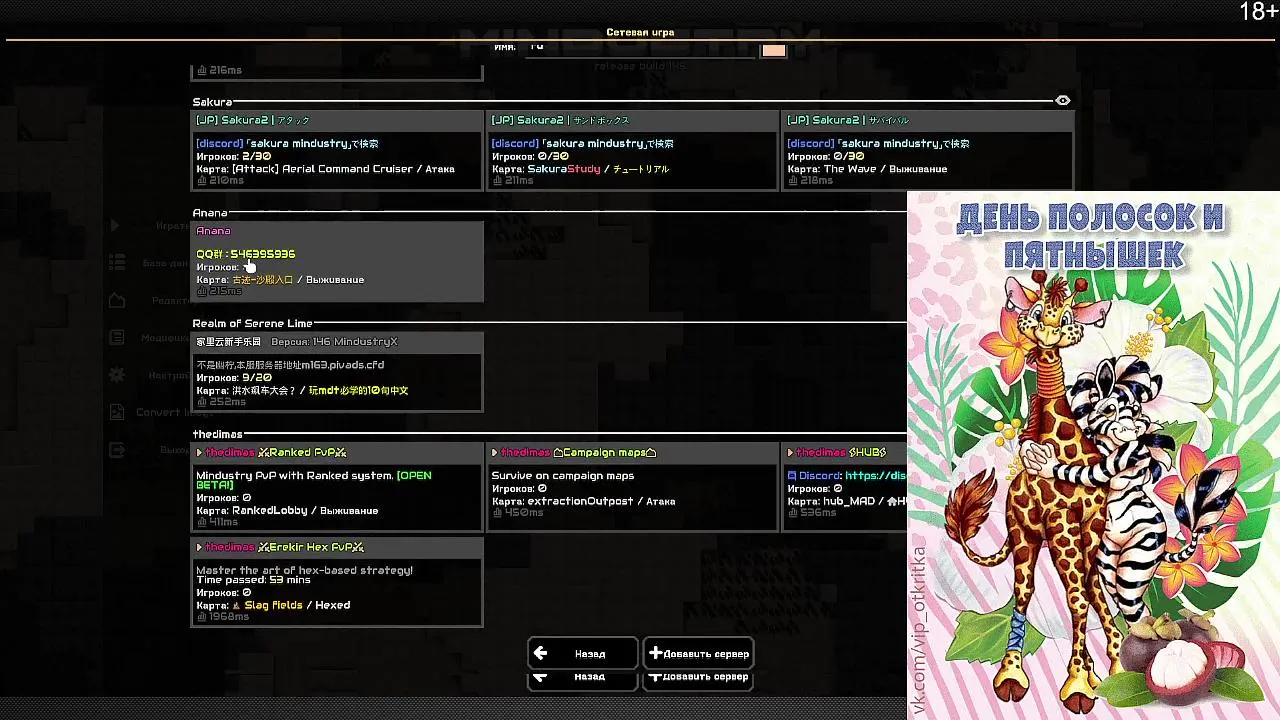Image resolution: width=1280 pixels, height=720 pixels.
Task: Join the [JP] Sakura2 サバイバル server
Action: [x=927, y=150]
